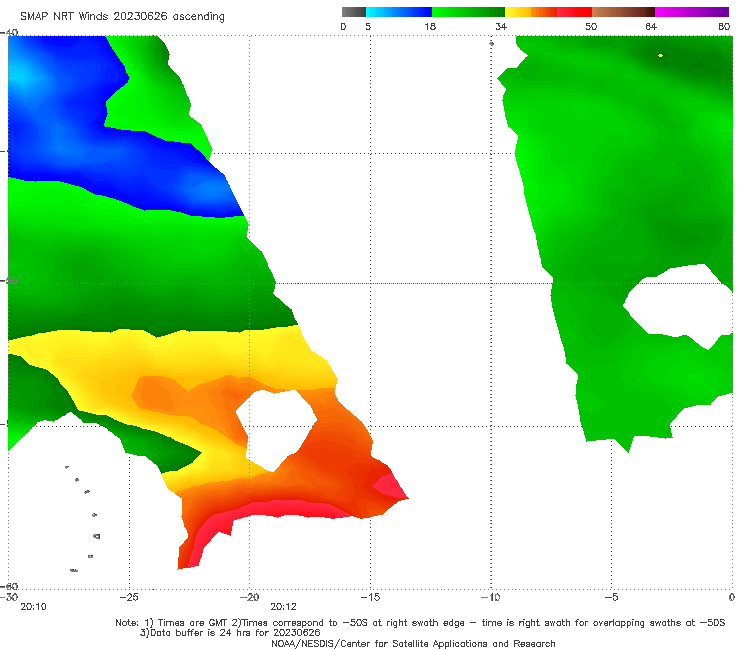The image size is (740, 650).
Task: Click the color bar label '18'
Action: (430, 26)
